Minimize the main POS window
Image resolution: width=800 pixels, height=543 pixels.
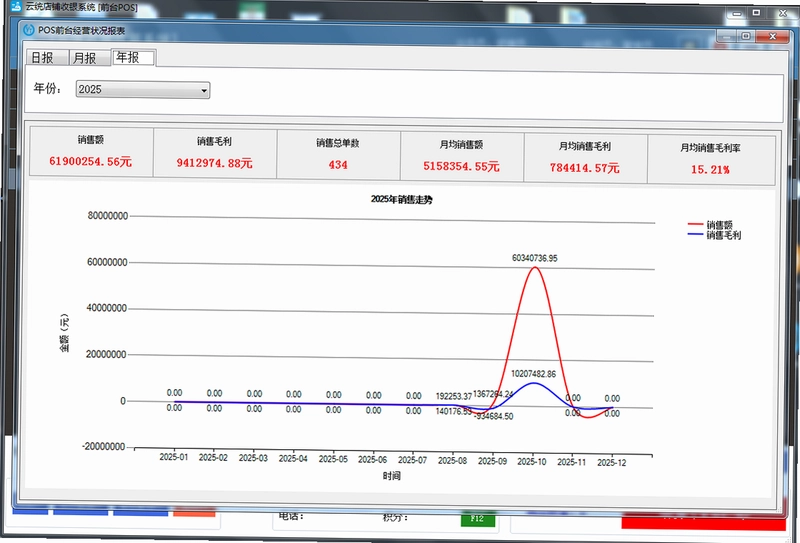[737, 13]
